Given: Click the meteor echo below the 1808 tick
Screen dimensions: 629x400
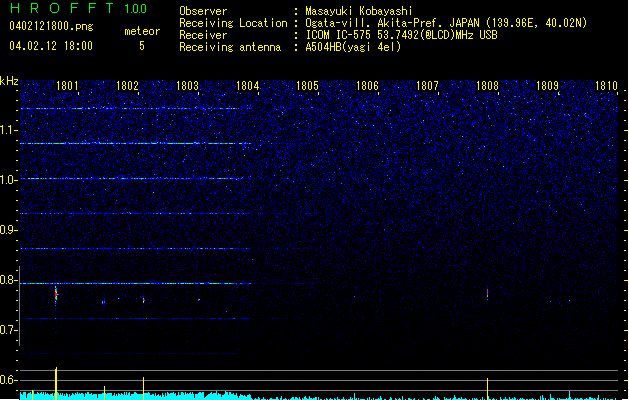Looking at the screenshot, I should [x=487, y=293].
